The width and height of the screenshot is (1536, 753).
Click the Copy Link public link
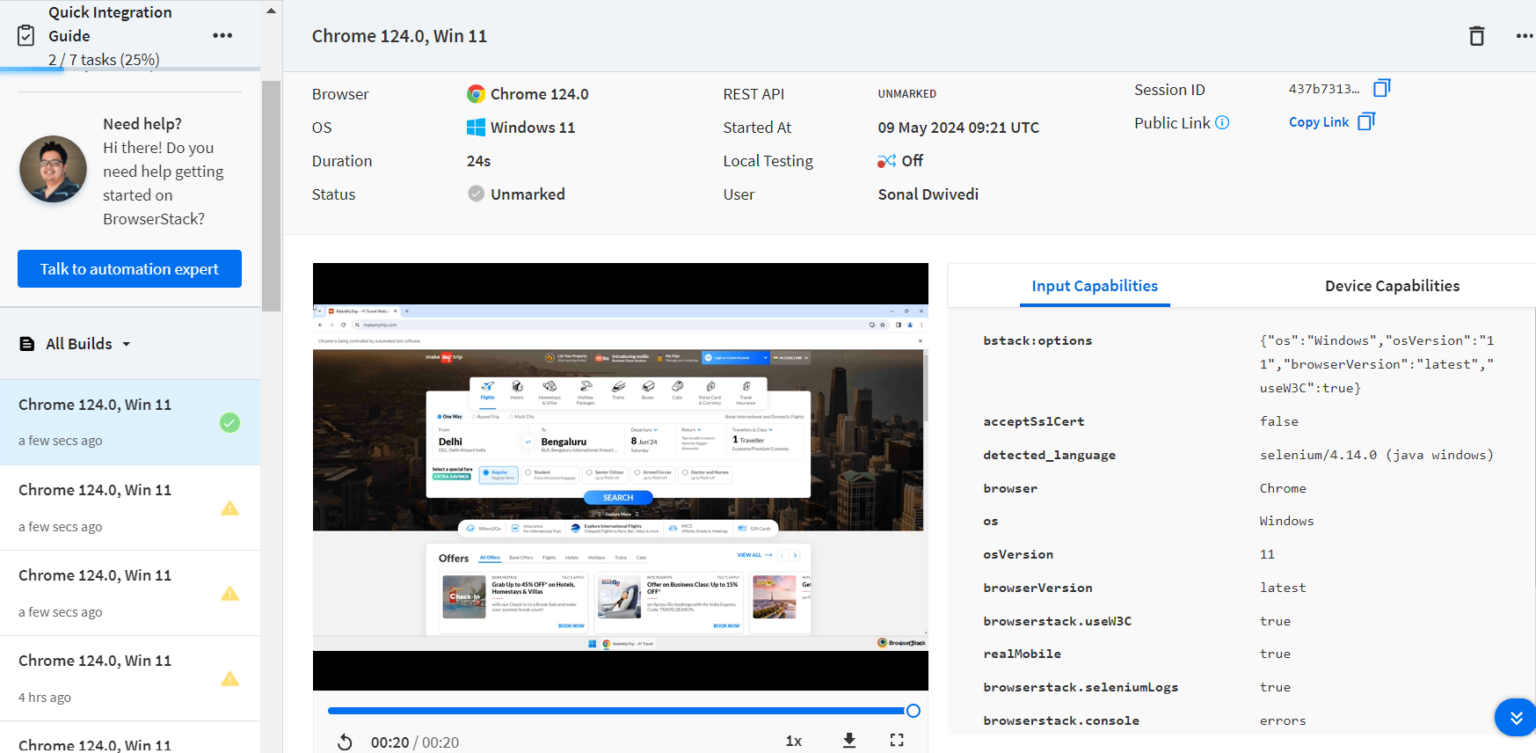click(1318, 122)
